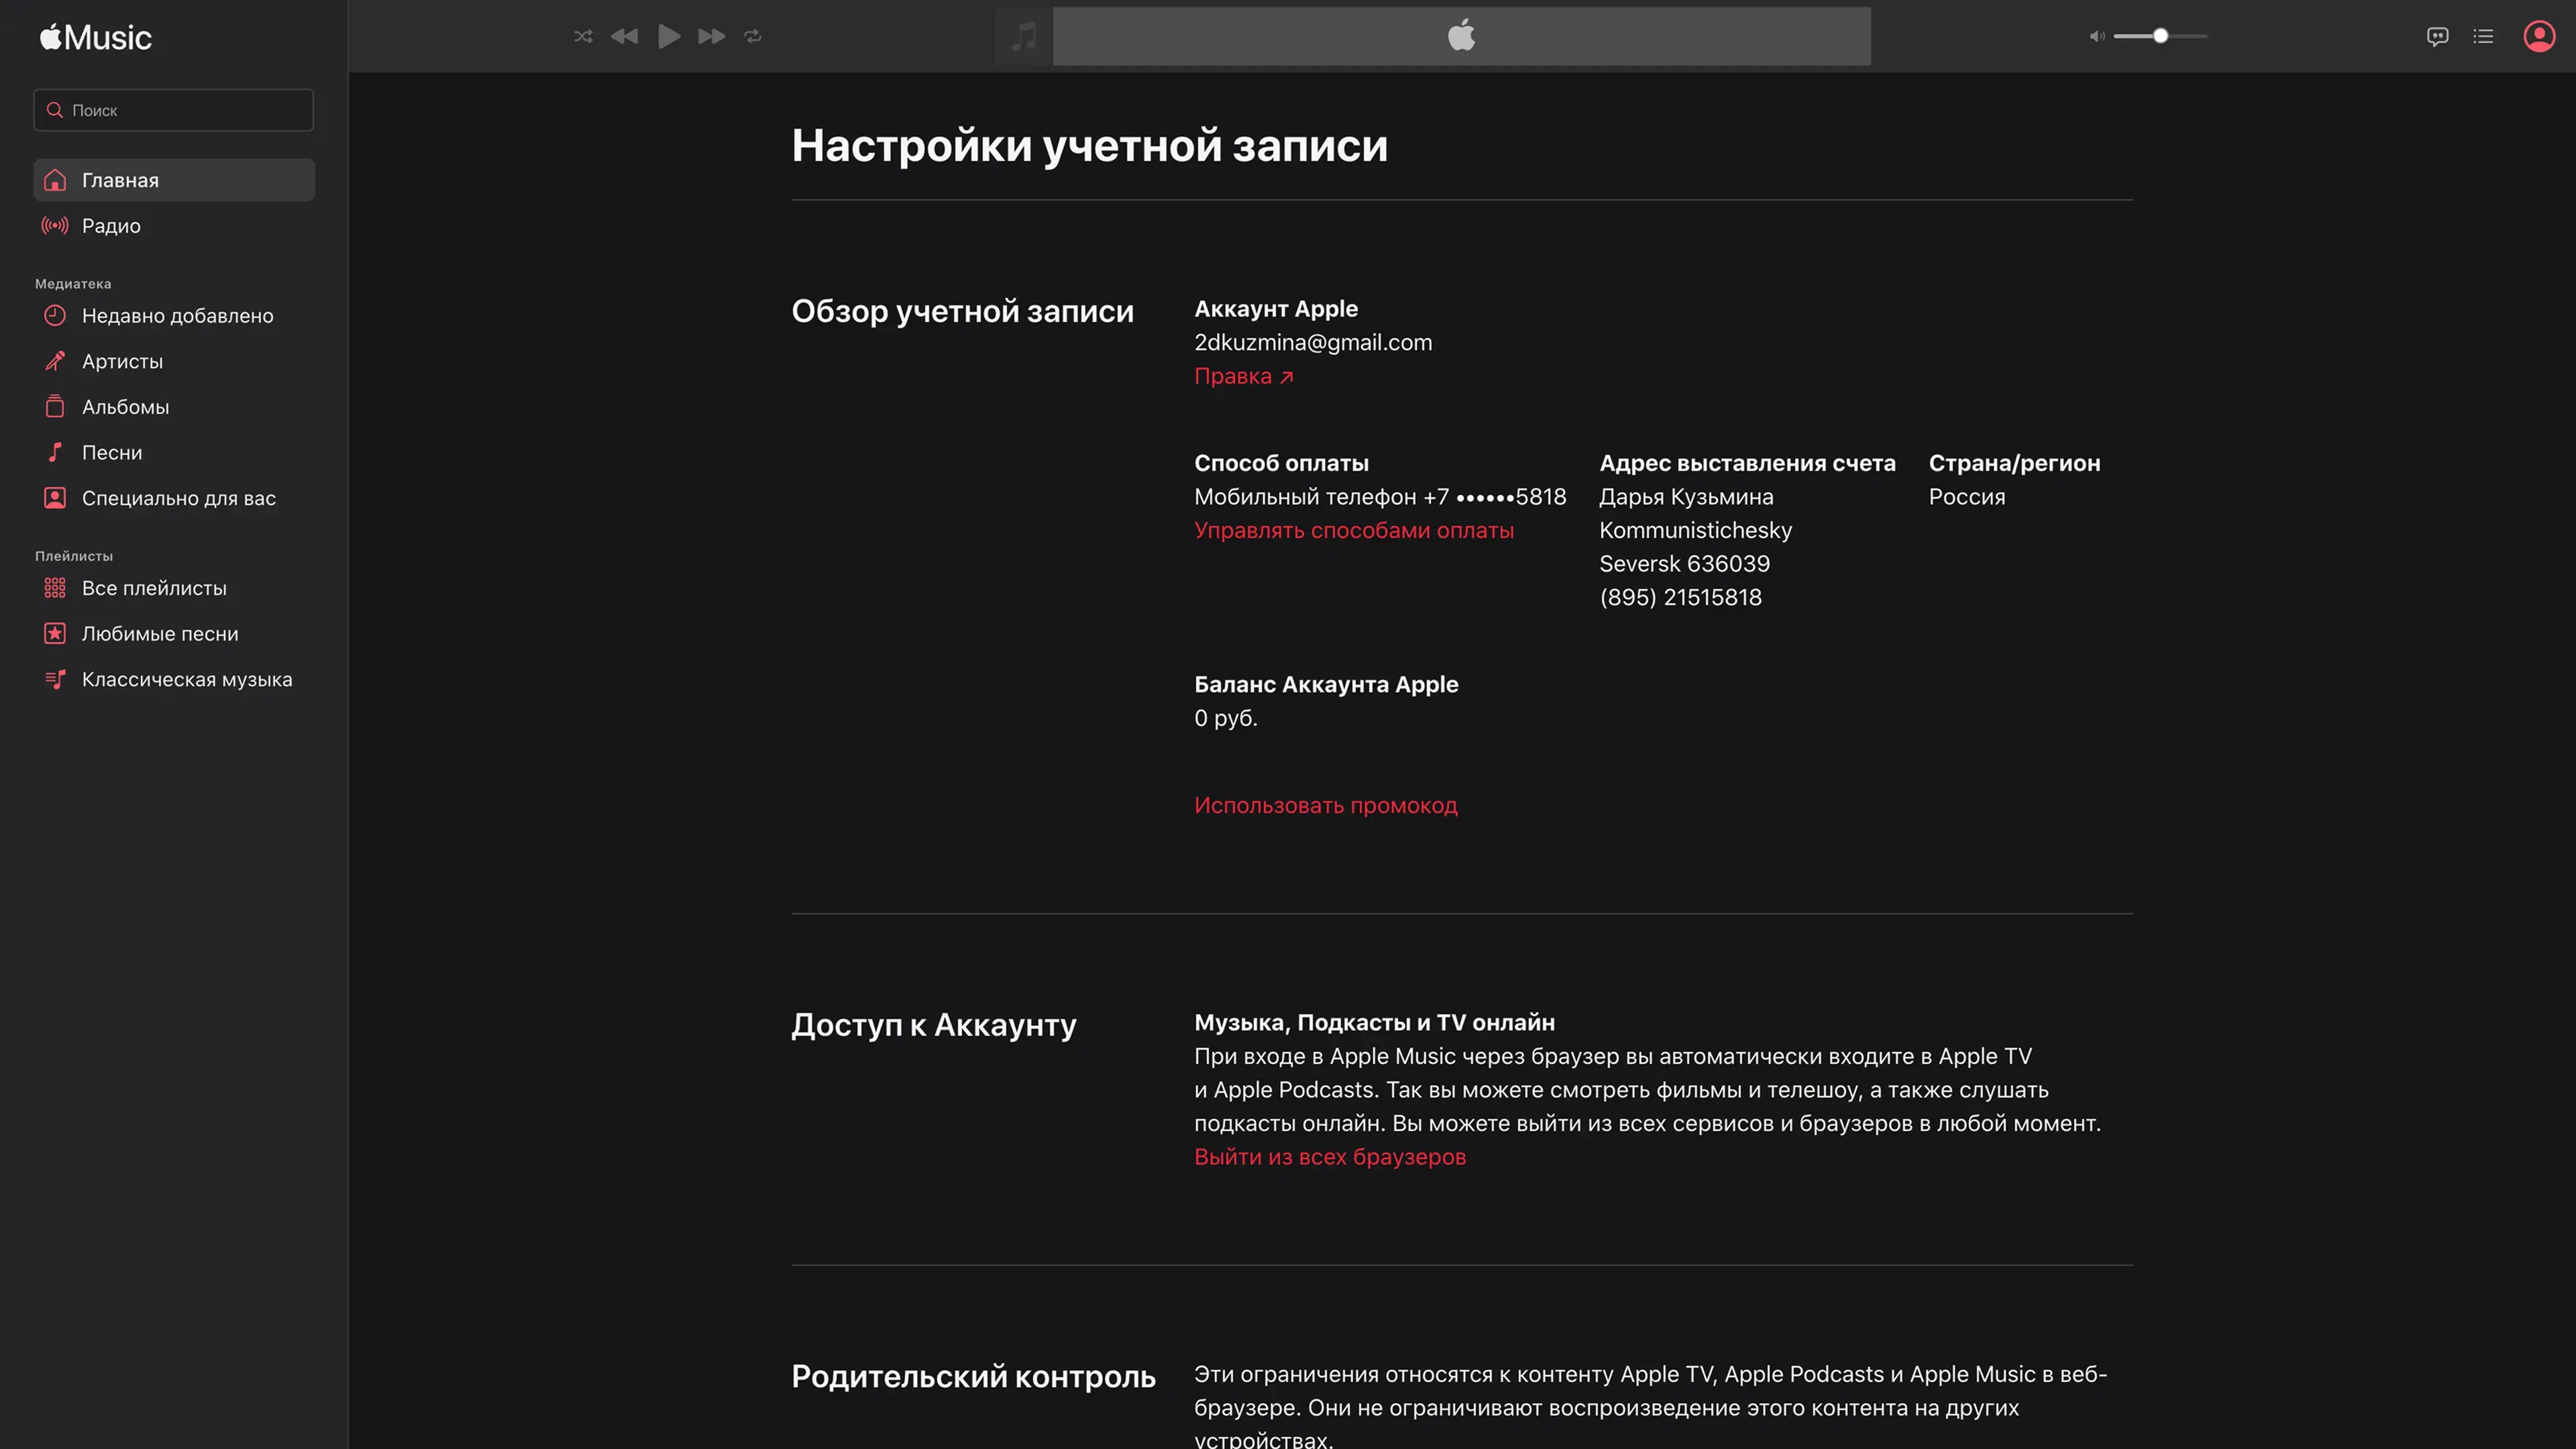Click Управлять способами оплаты link
Image resolution: width=2576 pixels, height=1449 pixels.
[1353, 531]
